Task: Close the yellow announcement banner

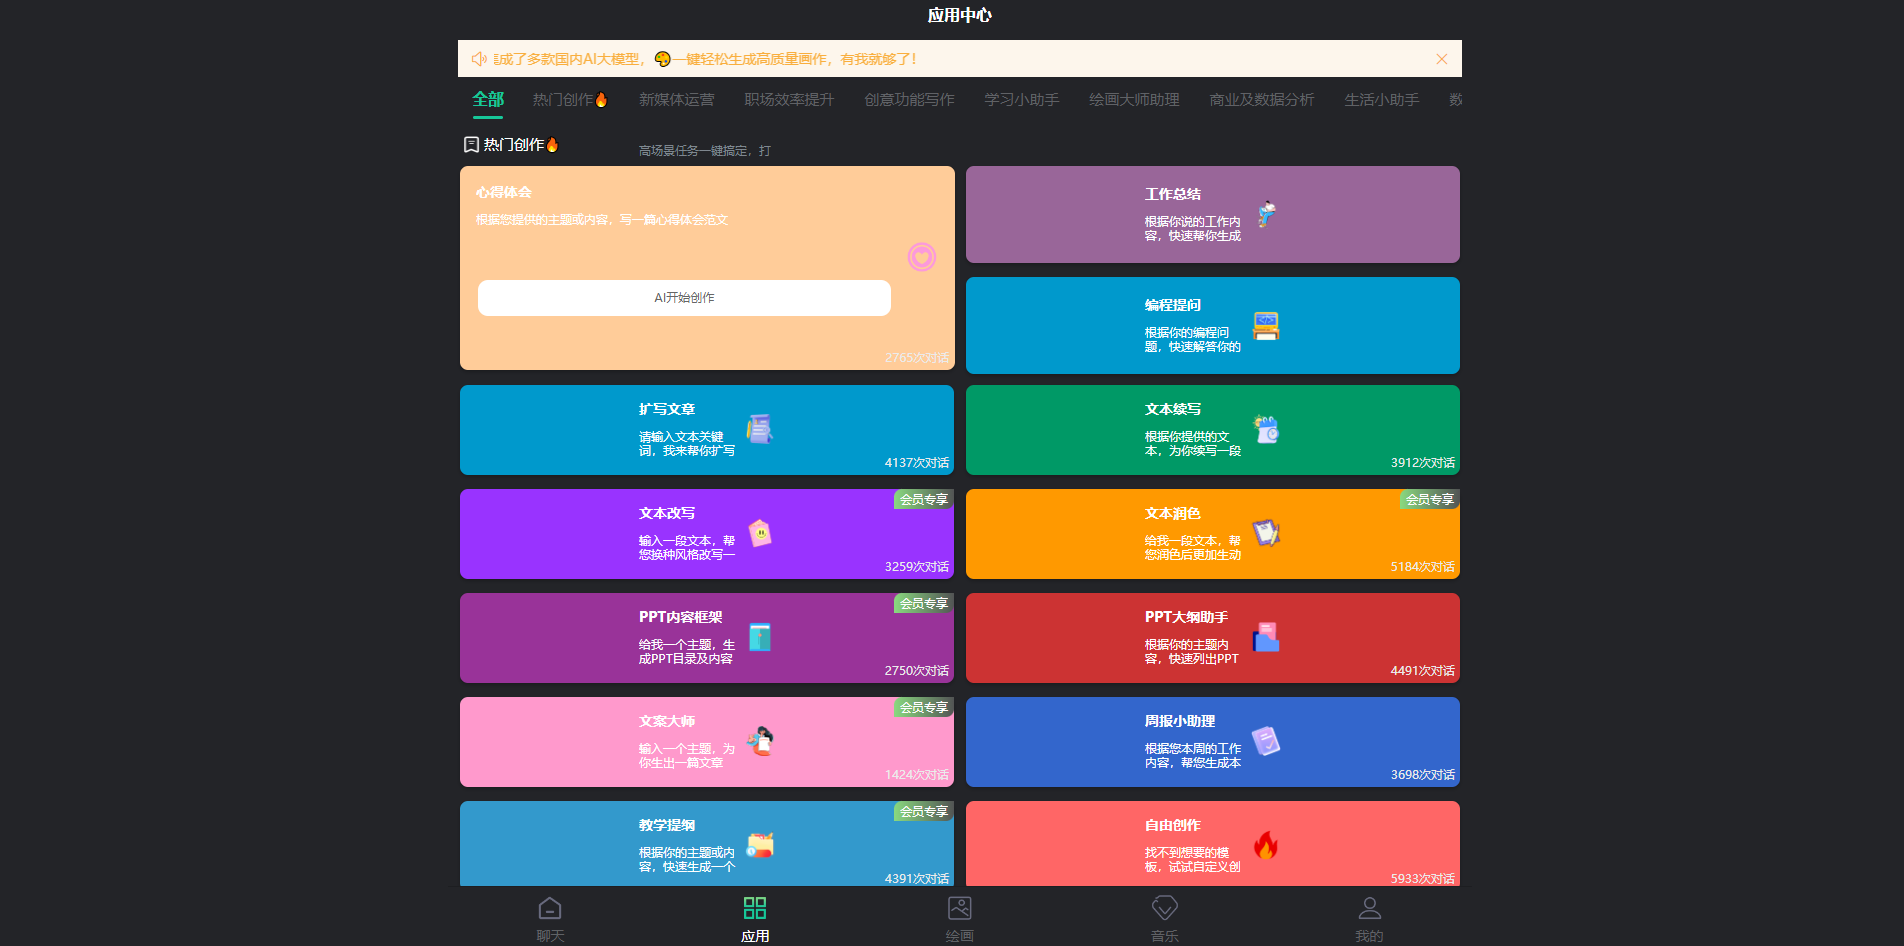Action: coord(1441,59)
